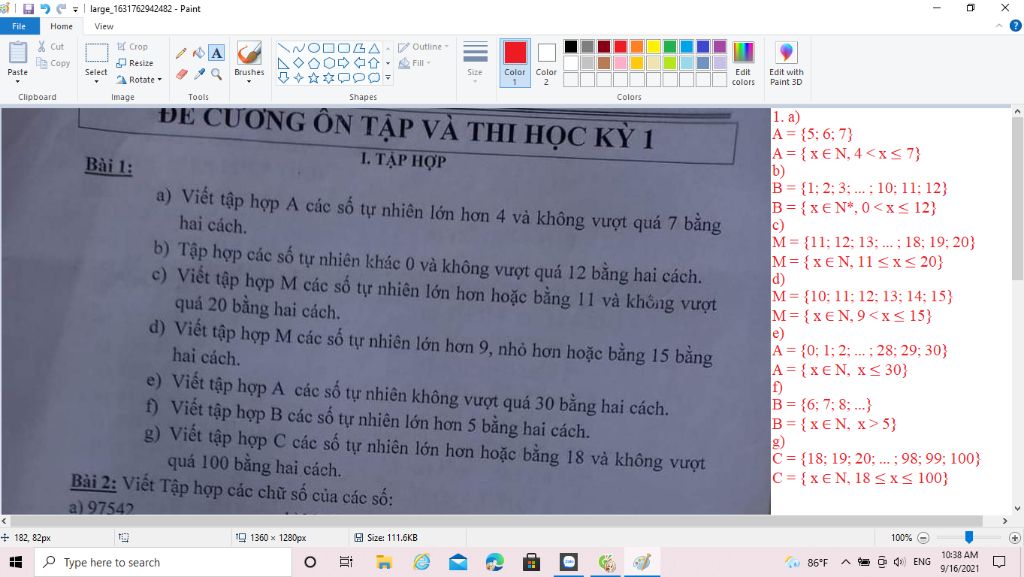Choose the Triangle shape

pyautogui.click(x=374, y=48)
